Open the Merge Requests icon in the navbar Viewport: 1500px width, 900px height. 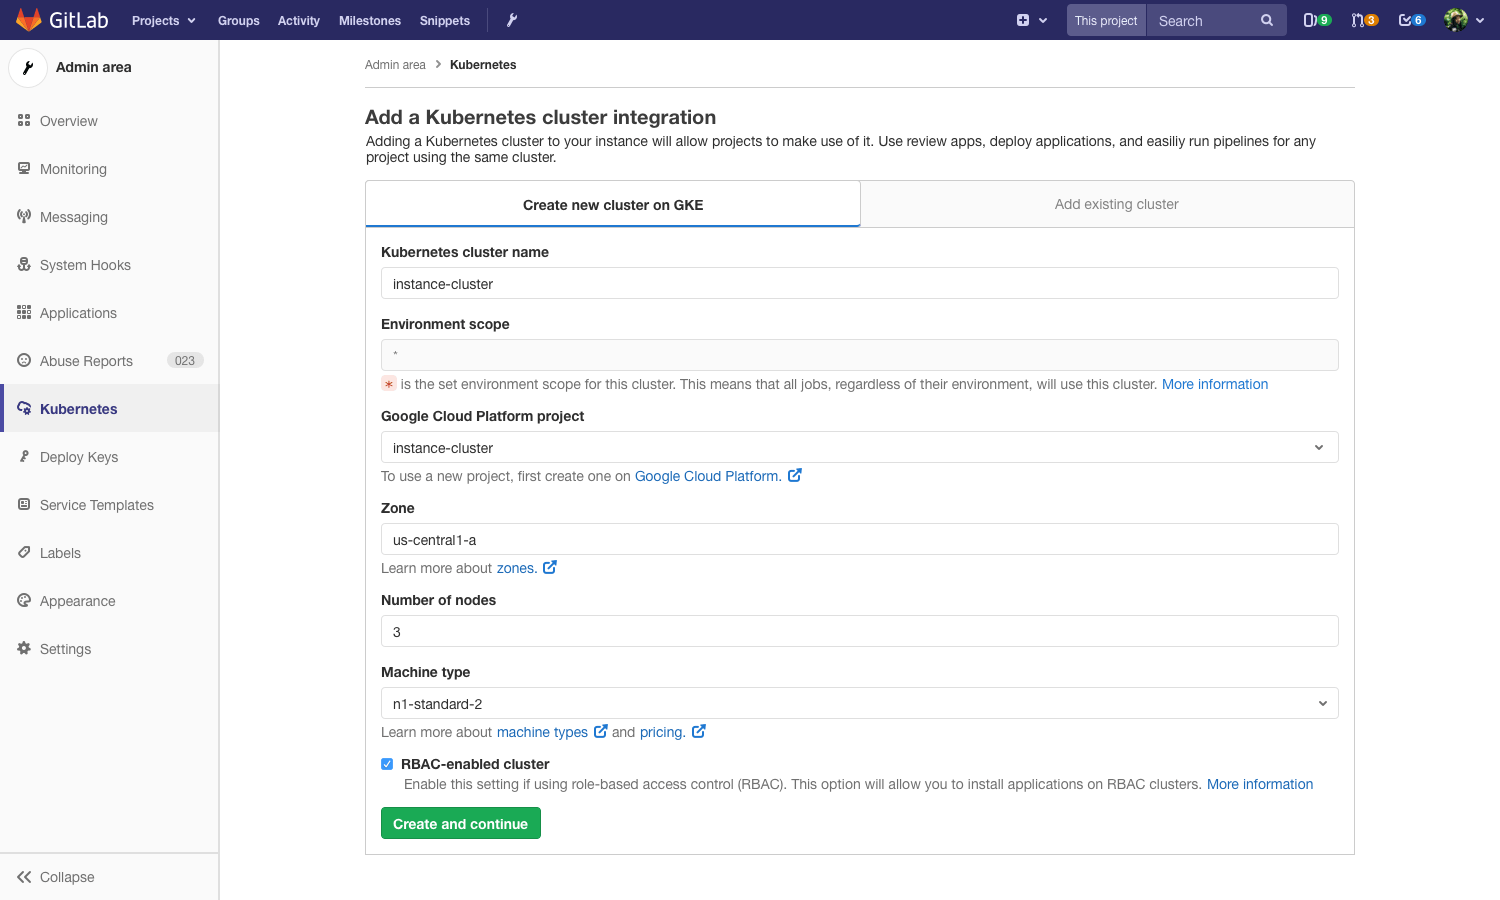pyautogui.click(x=1360, y=19)
